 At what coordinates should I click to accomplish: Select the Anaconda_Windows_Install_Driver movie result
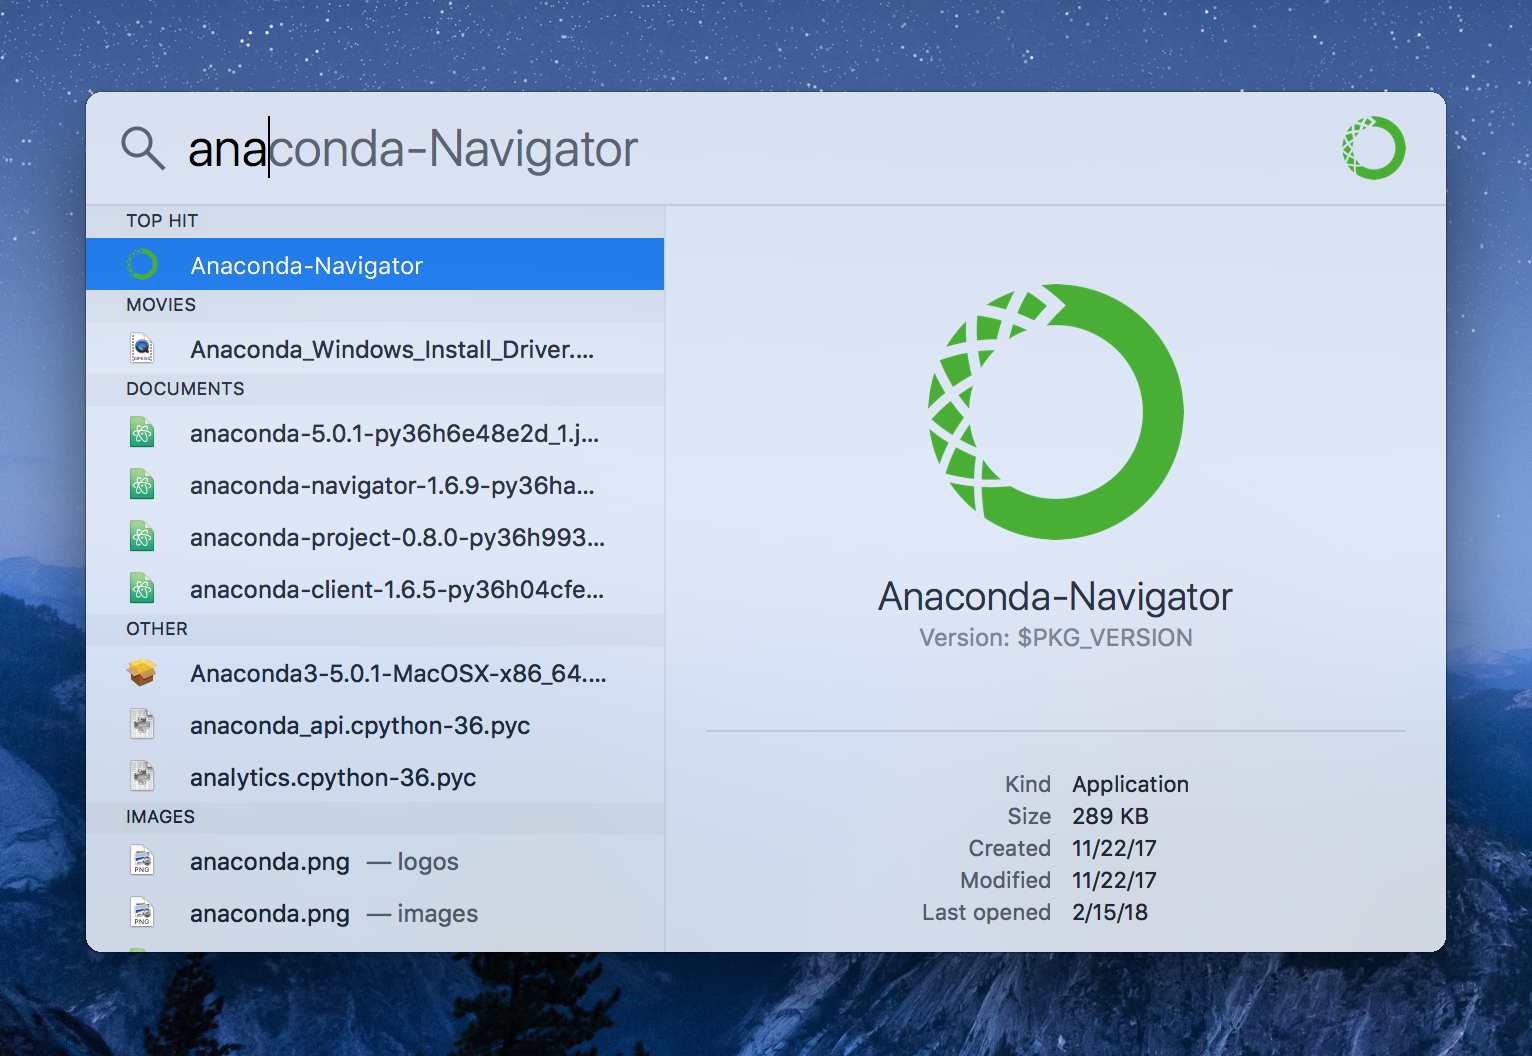pos(375,348)
